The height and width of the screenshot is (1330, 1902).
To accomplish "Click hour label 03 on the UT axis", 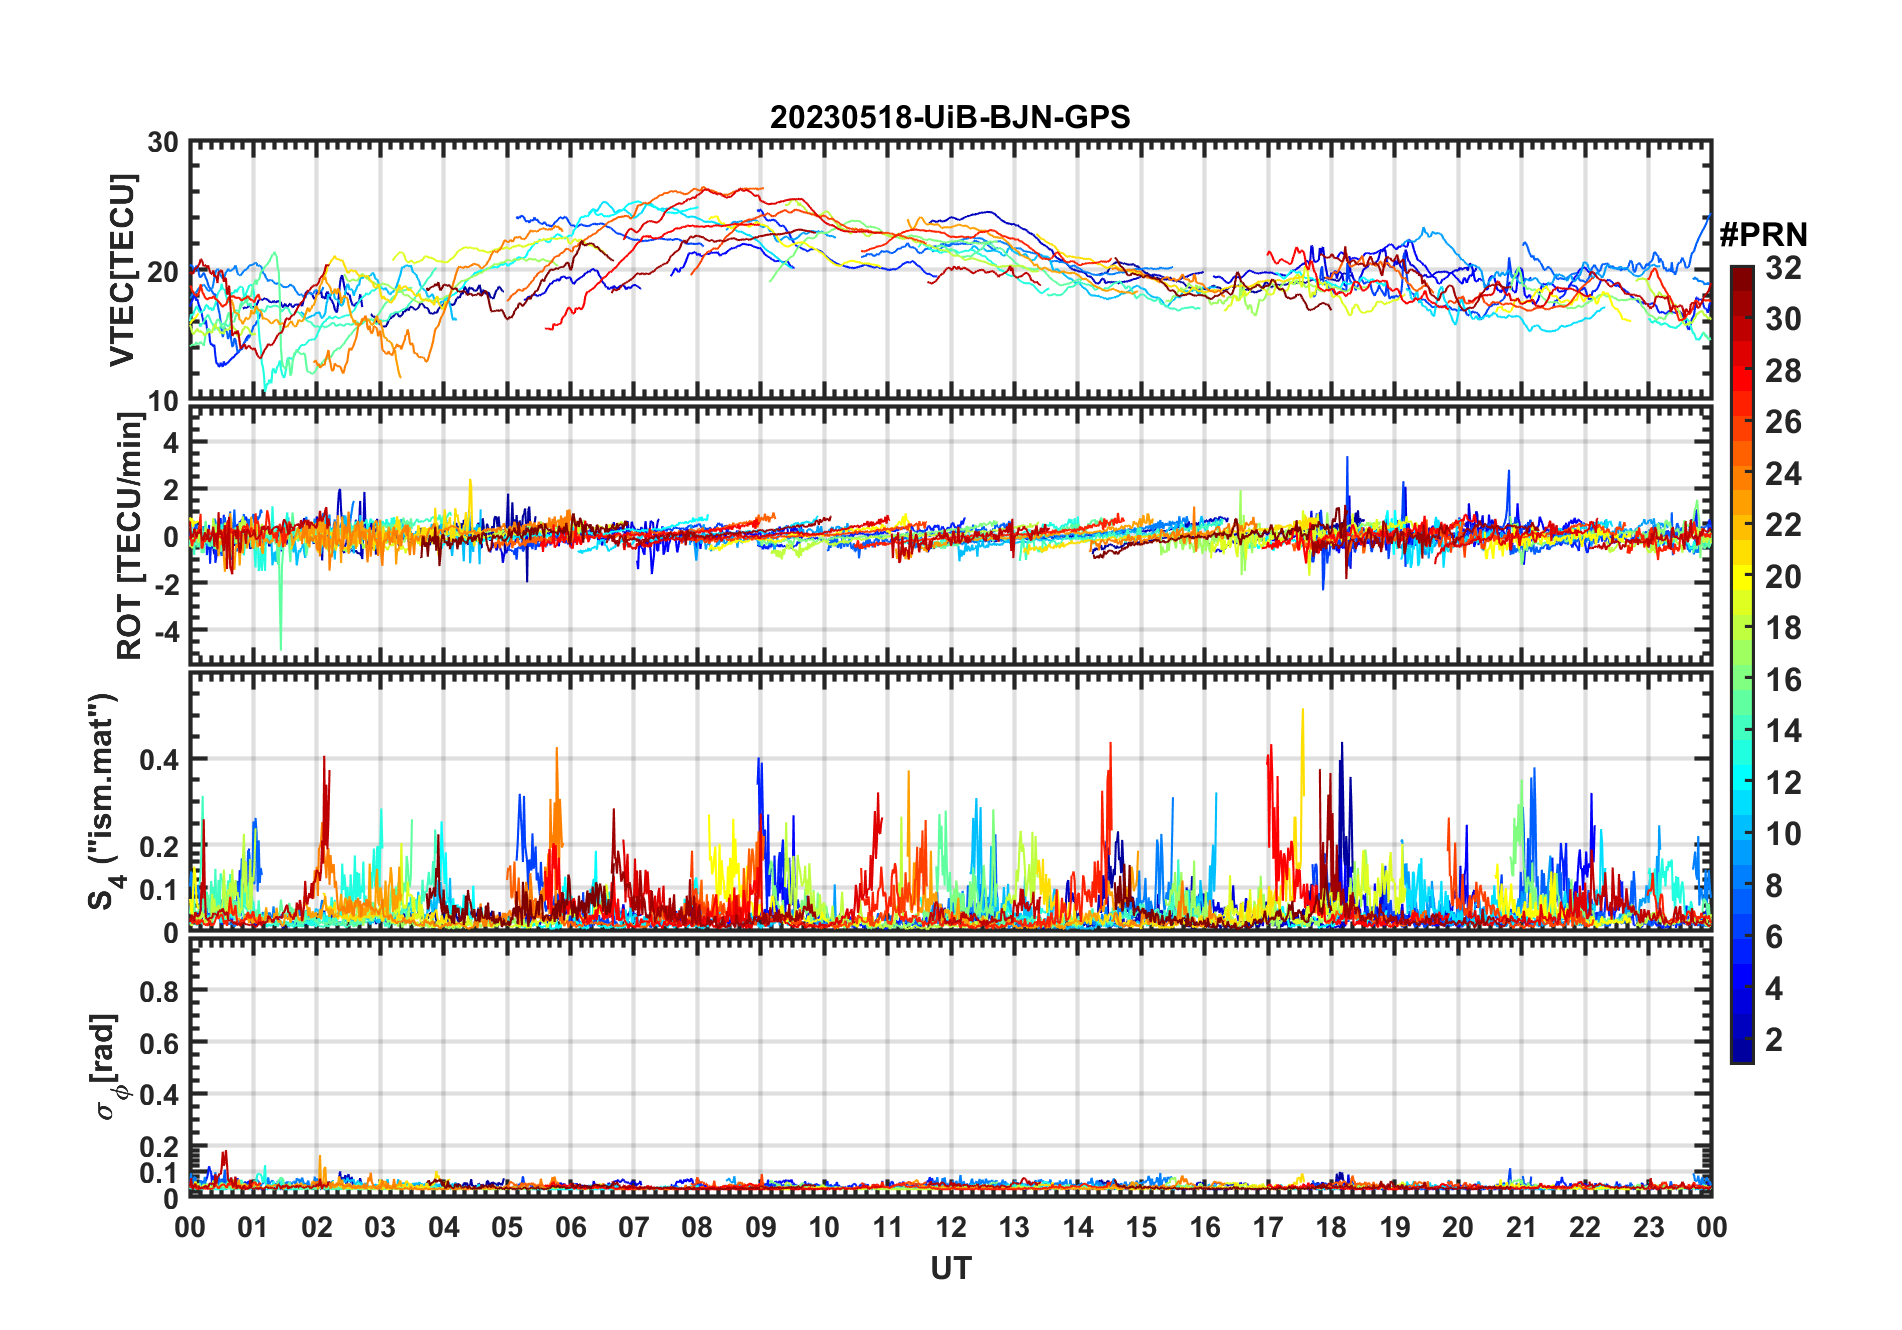I will [380, 1227].
